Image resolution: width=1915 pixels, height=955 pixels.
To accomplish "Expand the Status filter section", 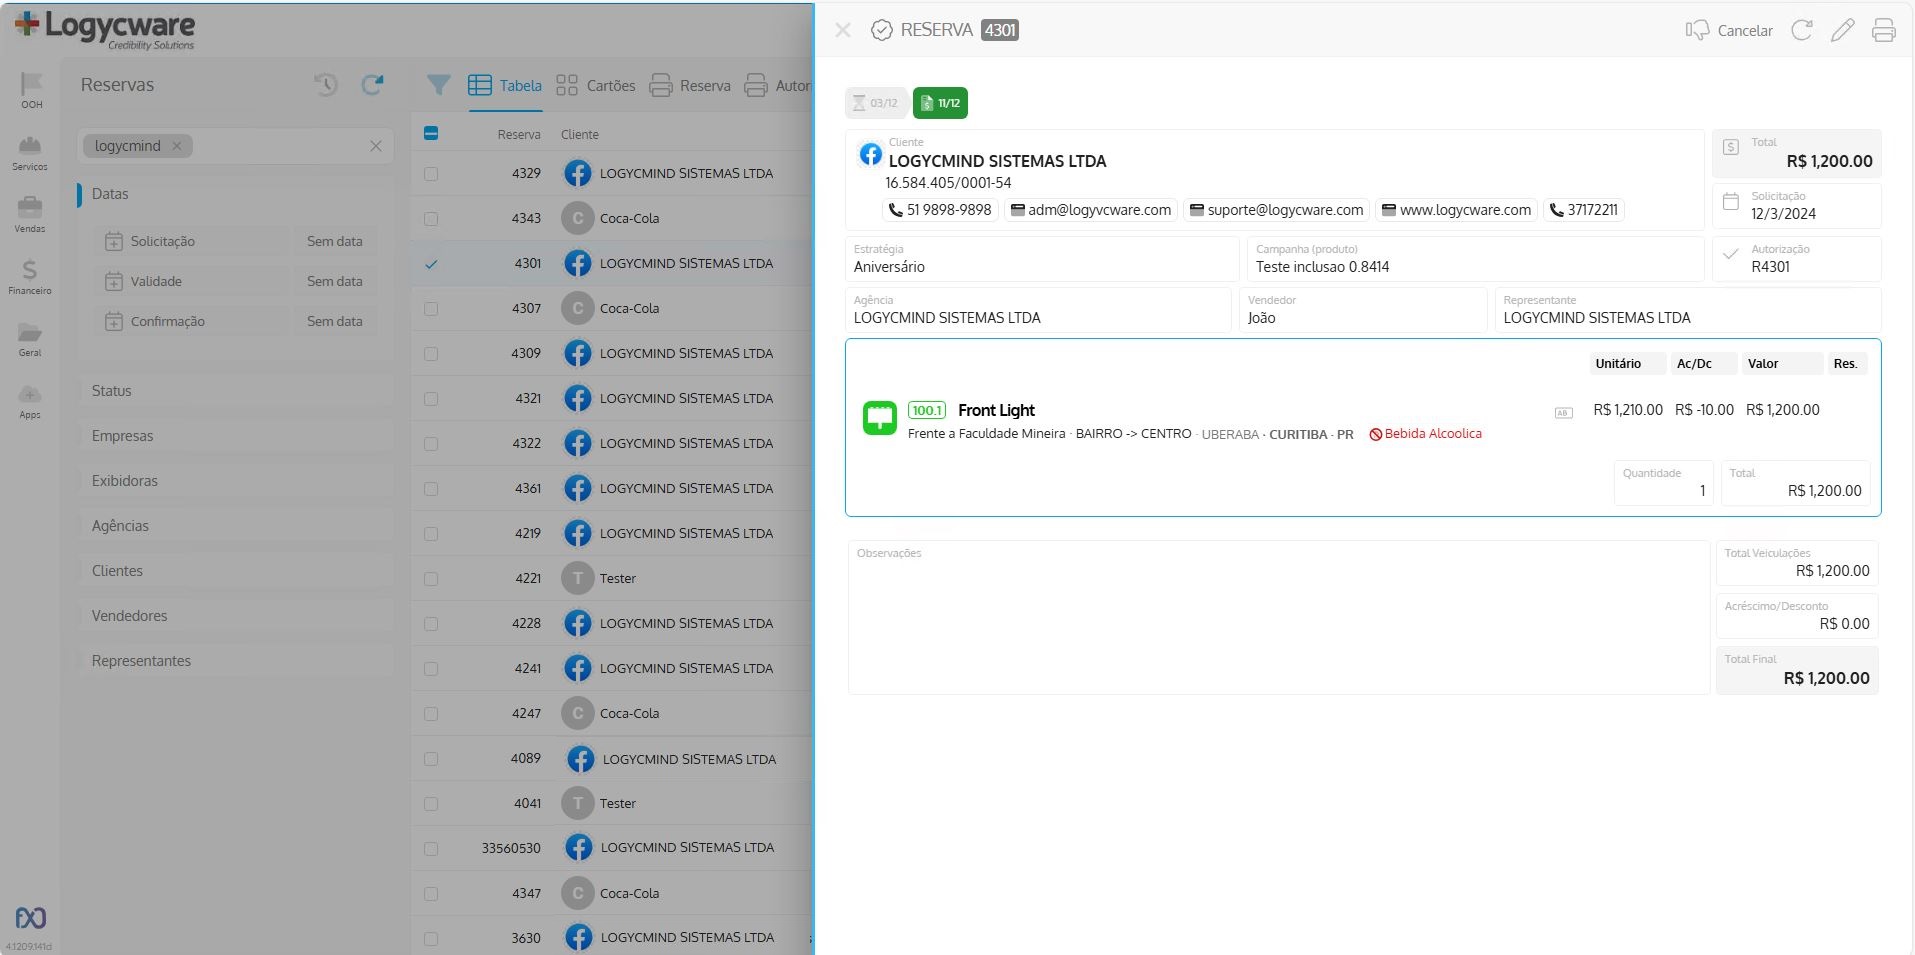I will pyautogui.click(x=235, y=391).
